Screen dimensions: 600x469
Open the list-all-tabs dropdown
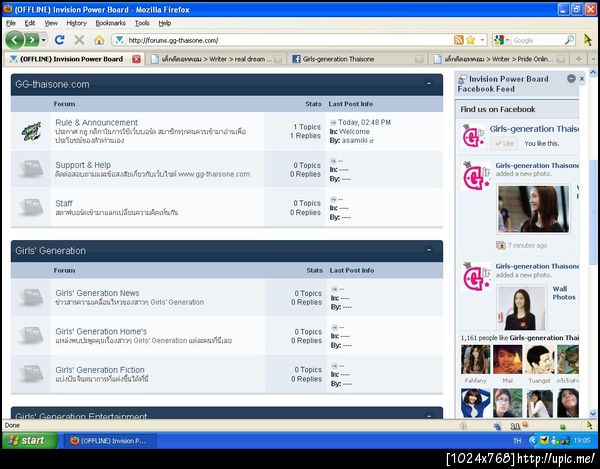pyautogui.click(x=593, y=59)
